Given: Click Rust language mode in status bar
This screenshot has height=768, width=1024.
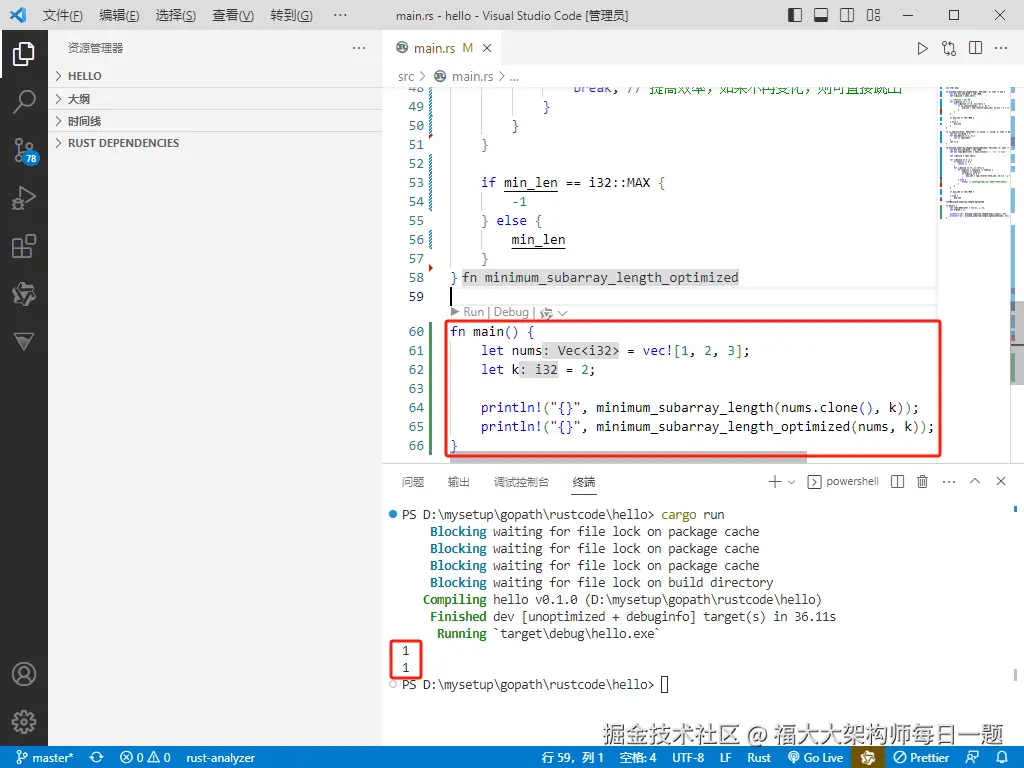Looking at the screenshot, I should (x=759, y=758).
